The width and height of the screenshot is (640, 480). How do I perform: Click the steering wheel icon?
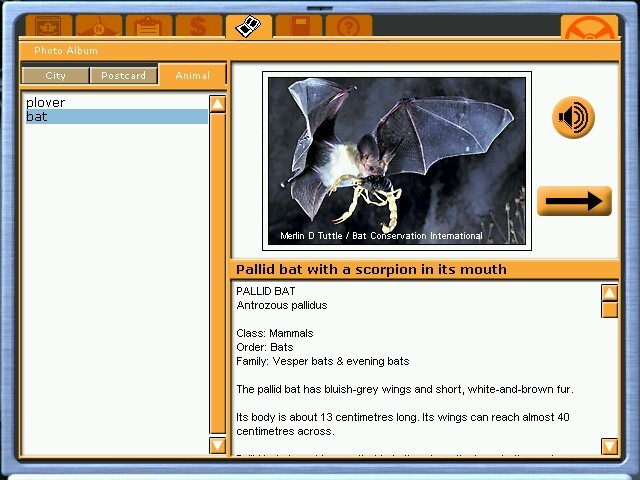tap(589, 27)
